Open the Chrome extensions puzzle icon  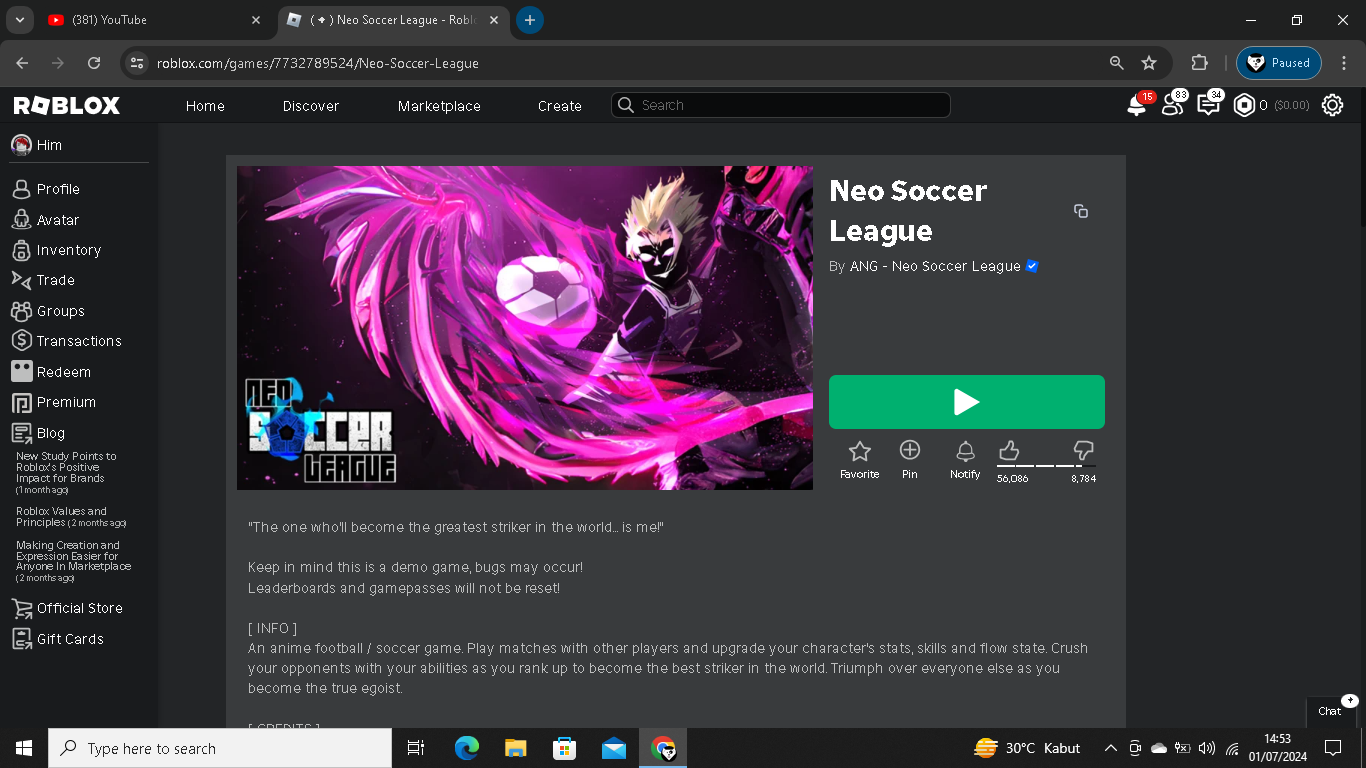pyautogui.click(x=1200, y=63)
